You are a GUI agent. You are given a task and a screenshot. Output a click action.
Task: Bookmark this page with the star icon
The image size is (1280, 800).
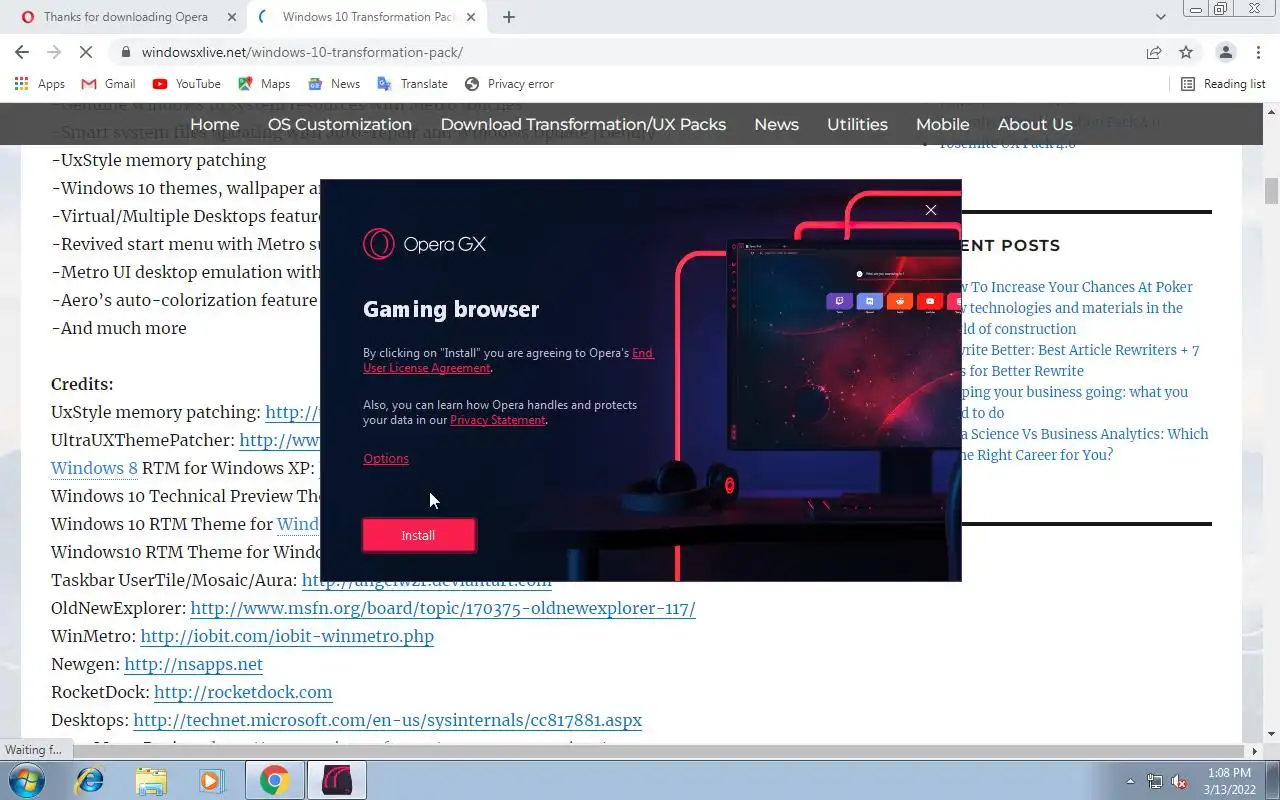click(x=1186, y=52)
